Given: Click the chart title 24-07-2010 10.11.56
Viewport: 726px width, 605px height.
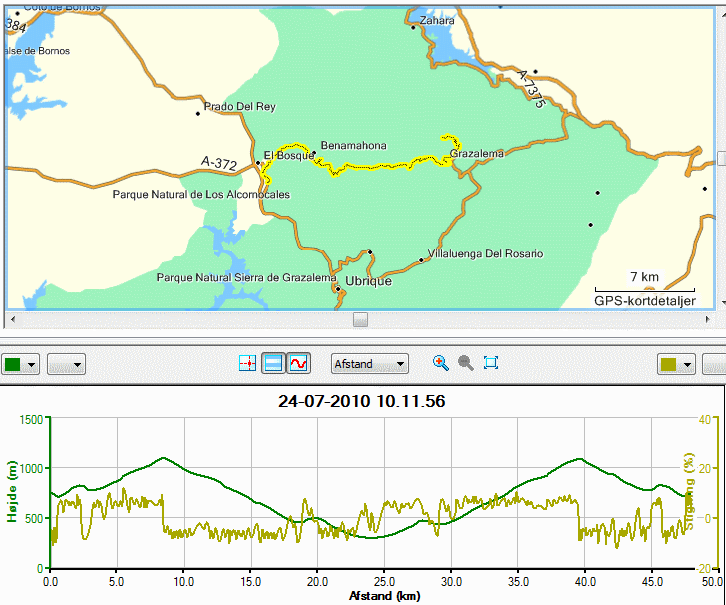Looking at the screenshot, I should pyautogui.click(x=362, y=401).
